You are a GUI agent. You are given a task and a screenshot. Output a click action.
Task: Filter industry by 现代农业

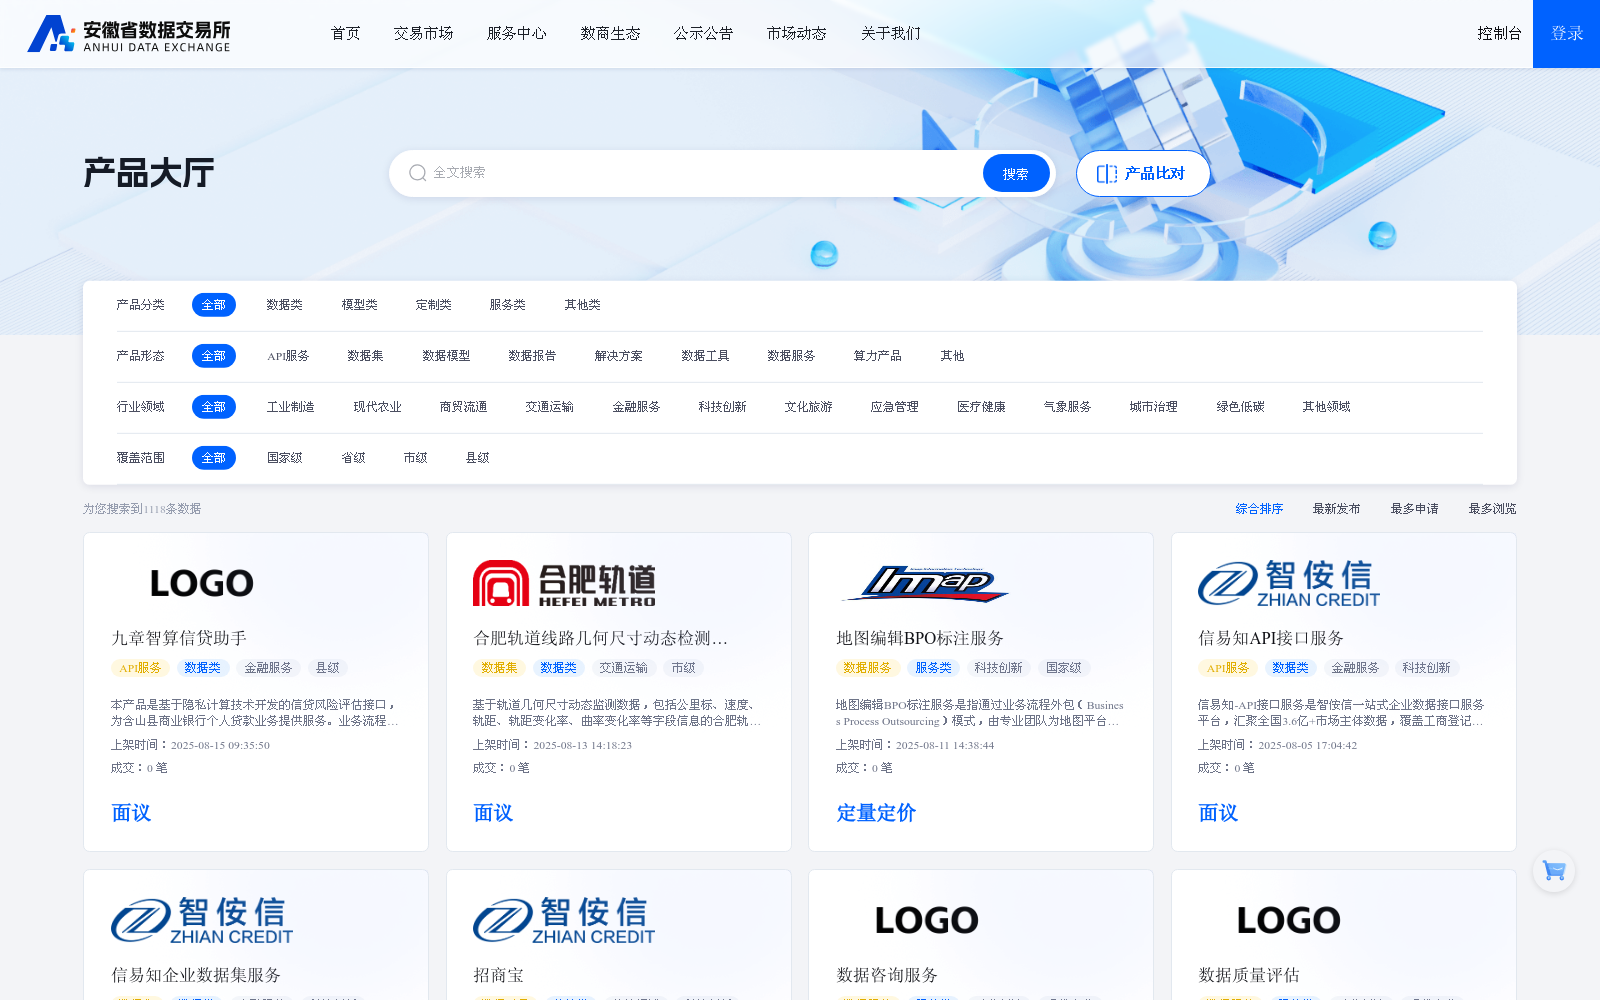pos(378,407)
